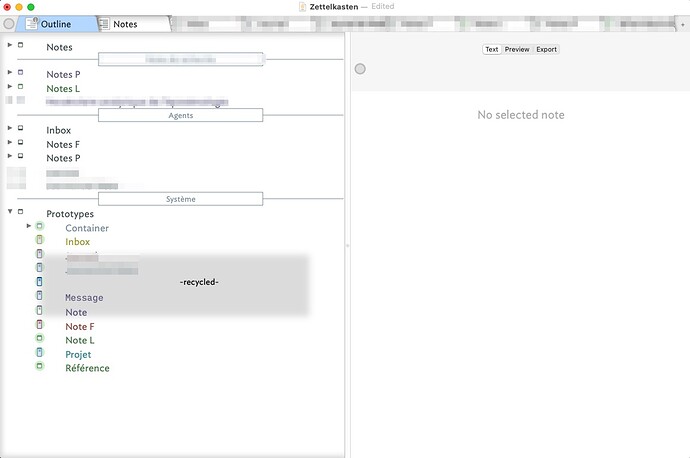Select the Note F prototype

pos(80,326)
